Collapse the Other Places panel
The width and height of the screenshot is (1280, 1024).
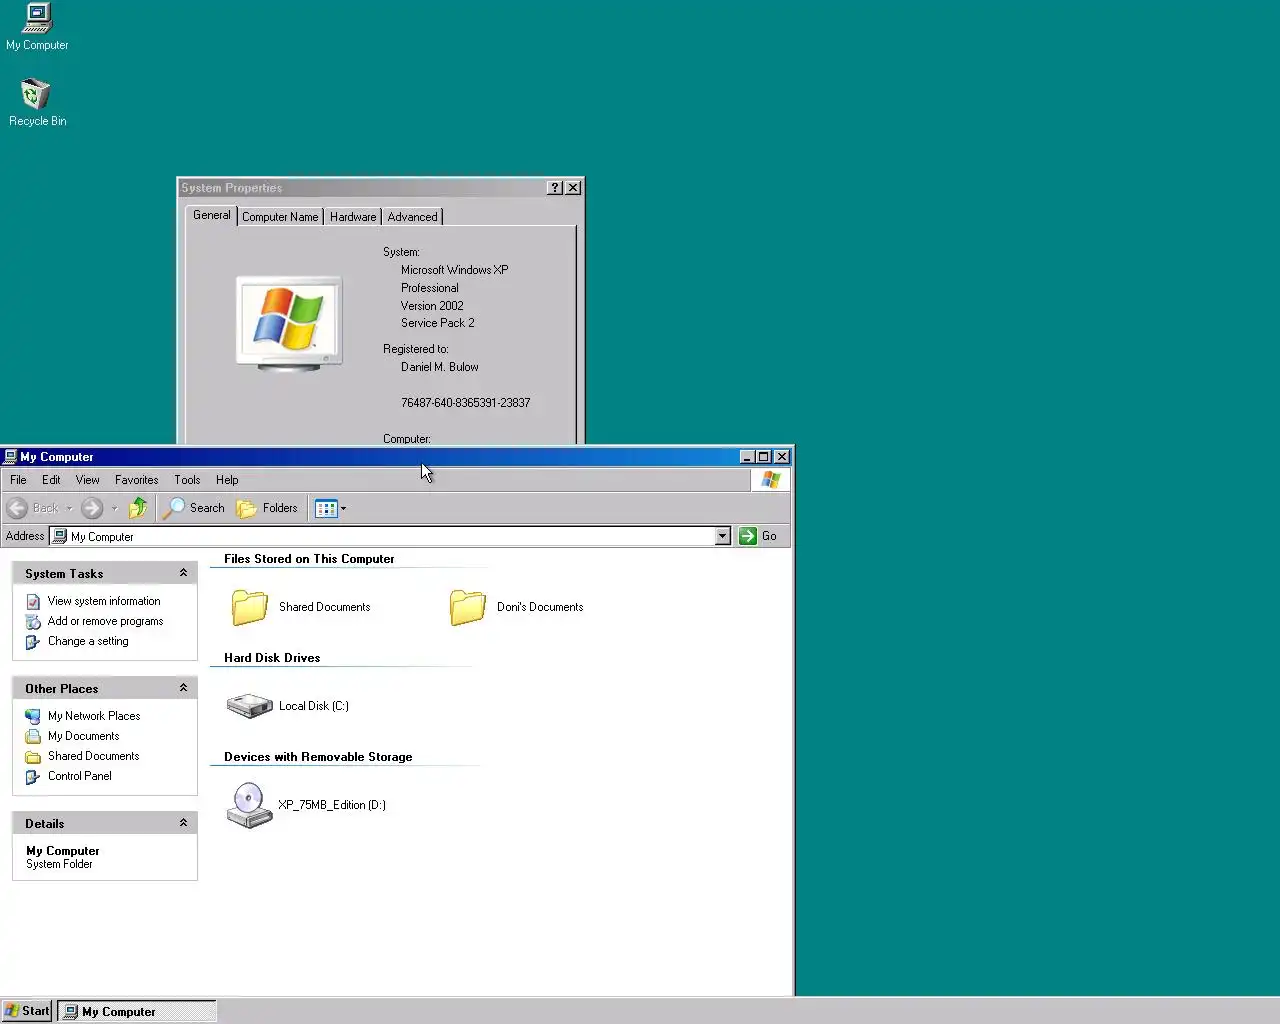(183, 688)
